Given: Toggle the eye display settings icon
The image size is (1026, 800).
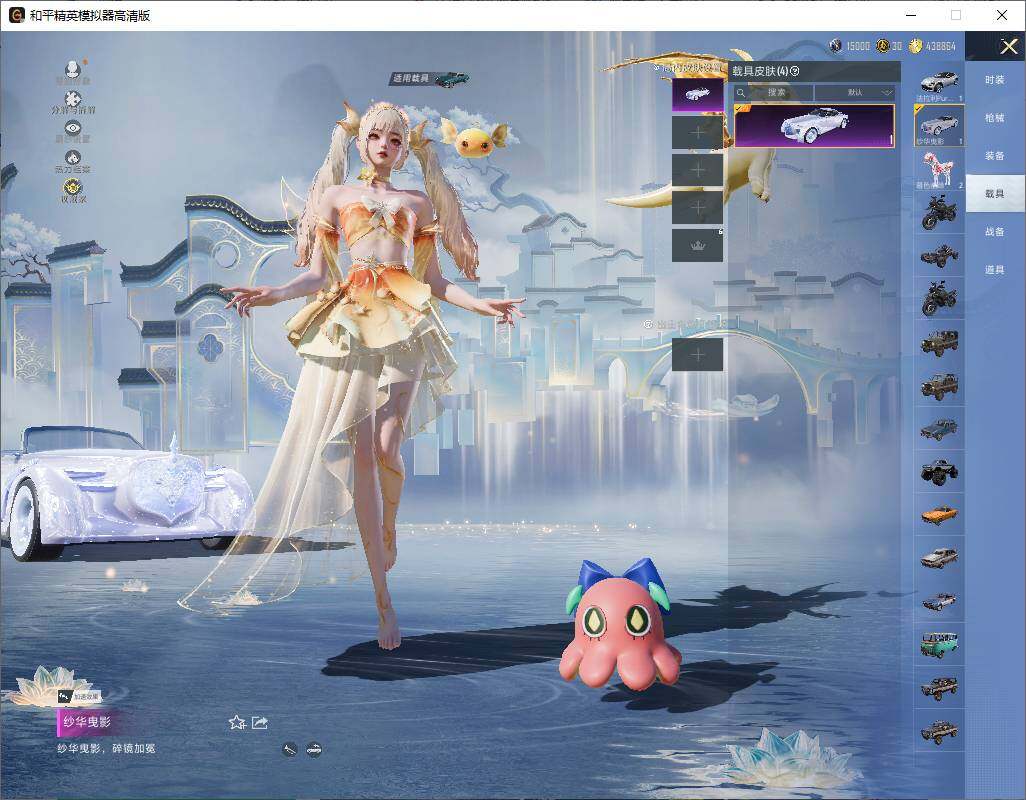Looking at the screenshot, I should (73, 128).
